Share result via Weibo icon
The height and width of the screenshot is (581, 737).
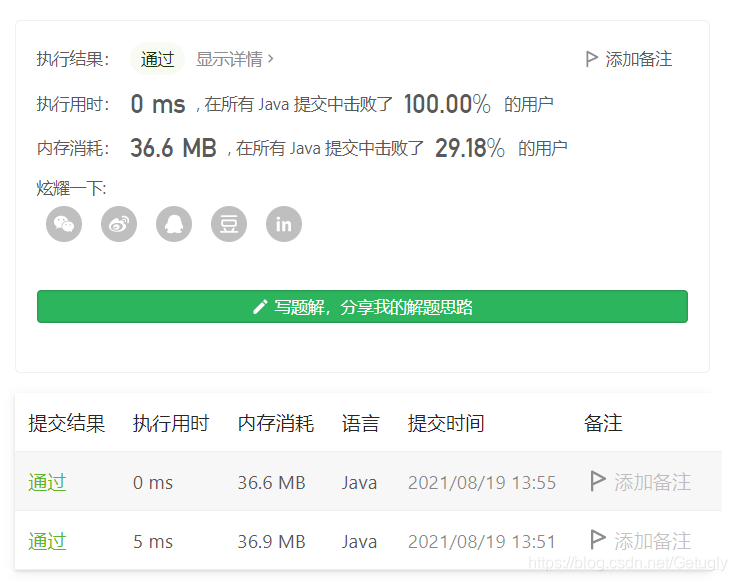tap(119, 224)
